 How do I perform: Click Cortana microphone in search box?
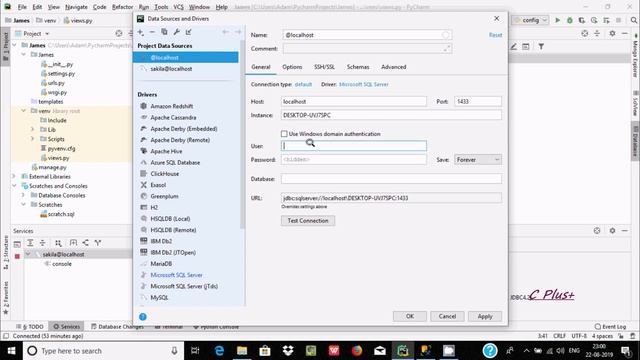tap(174, 351)
